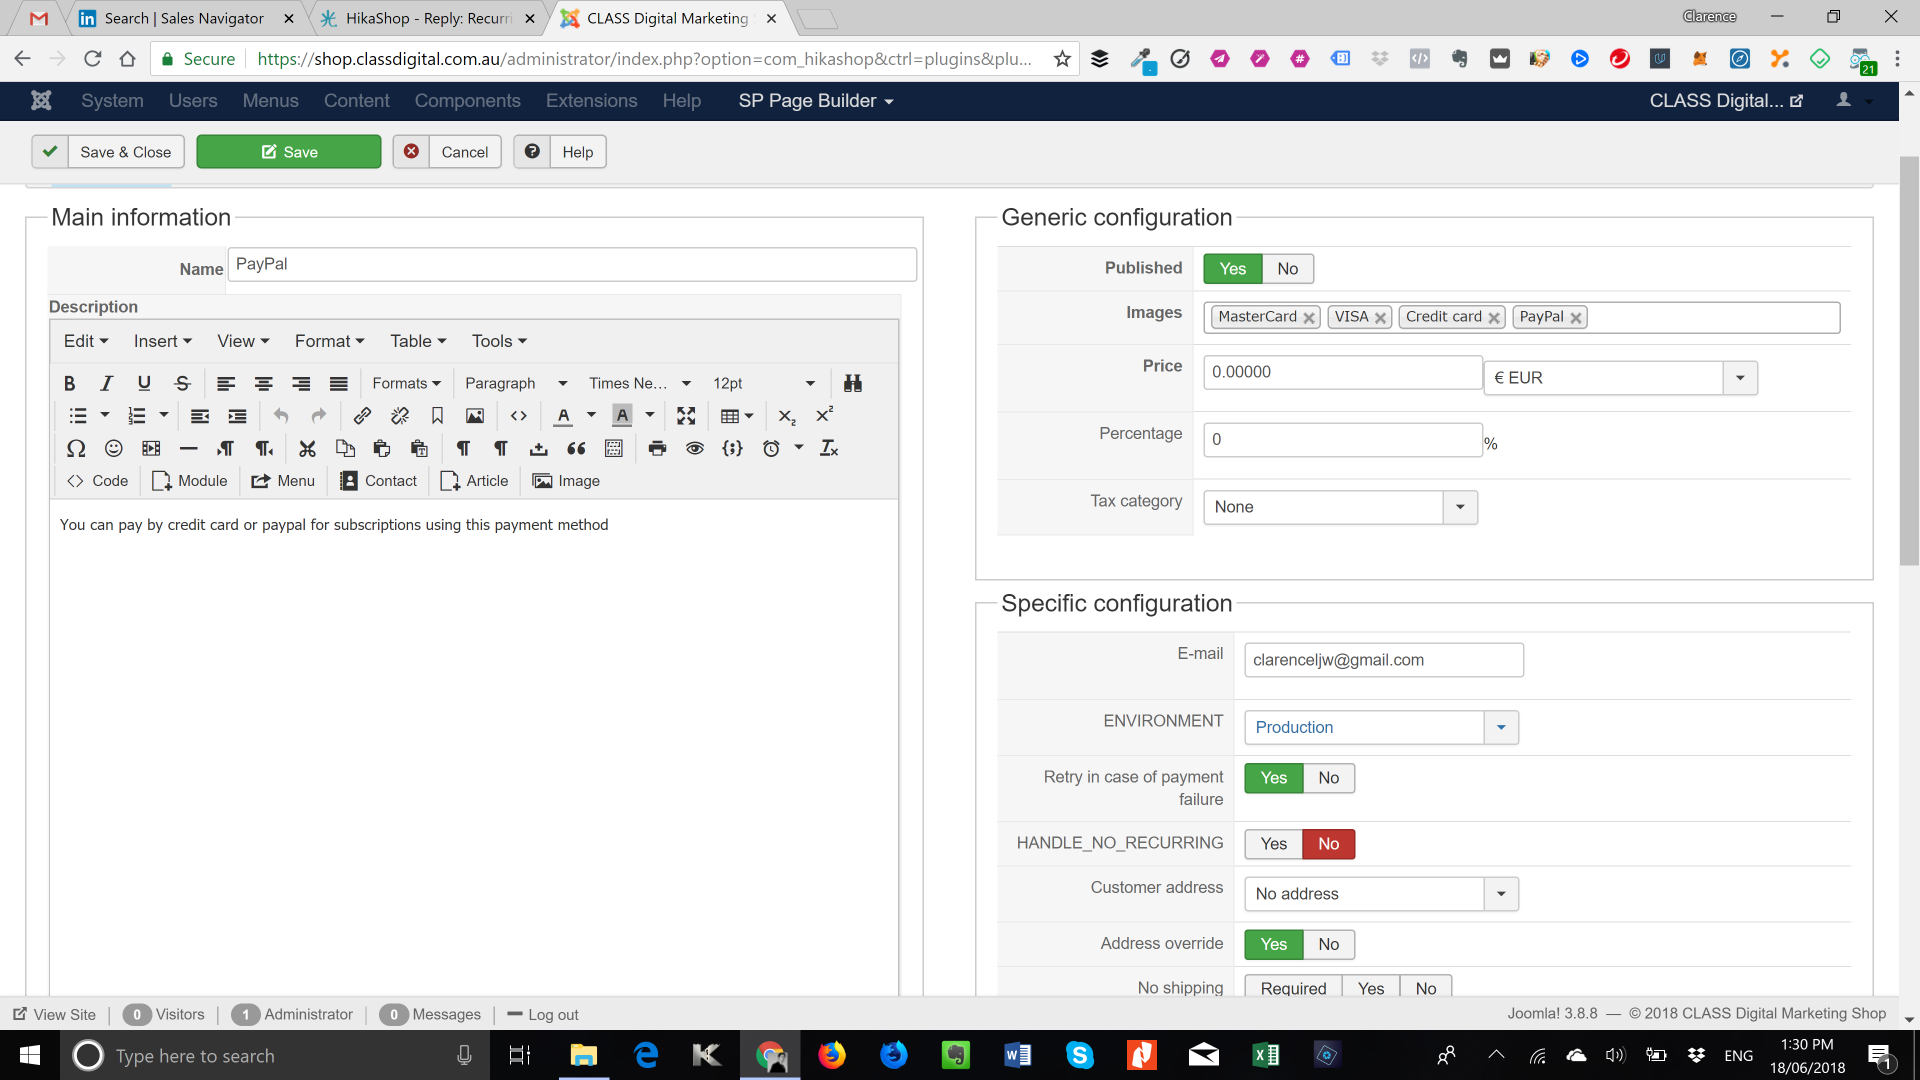Click the Emoticons smiley icon
Screen dimensions: 1920x1080
113,449
